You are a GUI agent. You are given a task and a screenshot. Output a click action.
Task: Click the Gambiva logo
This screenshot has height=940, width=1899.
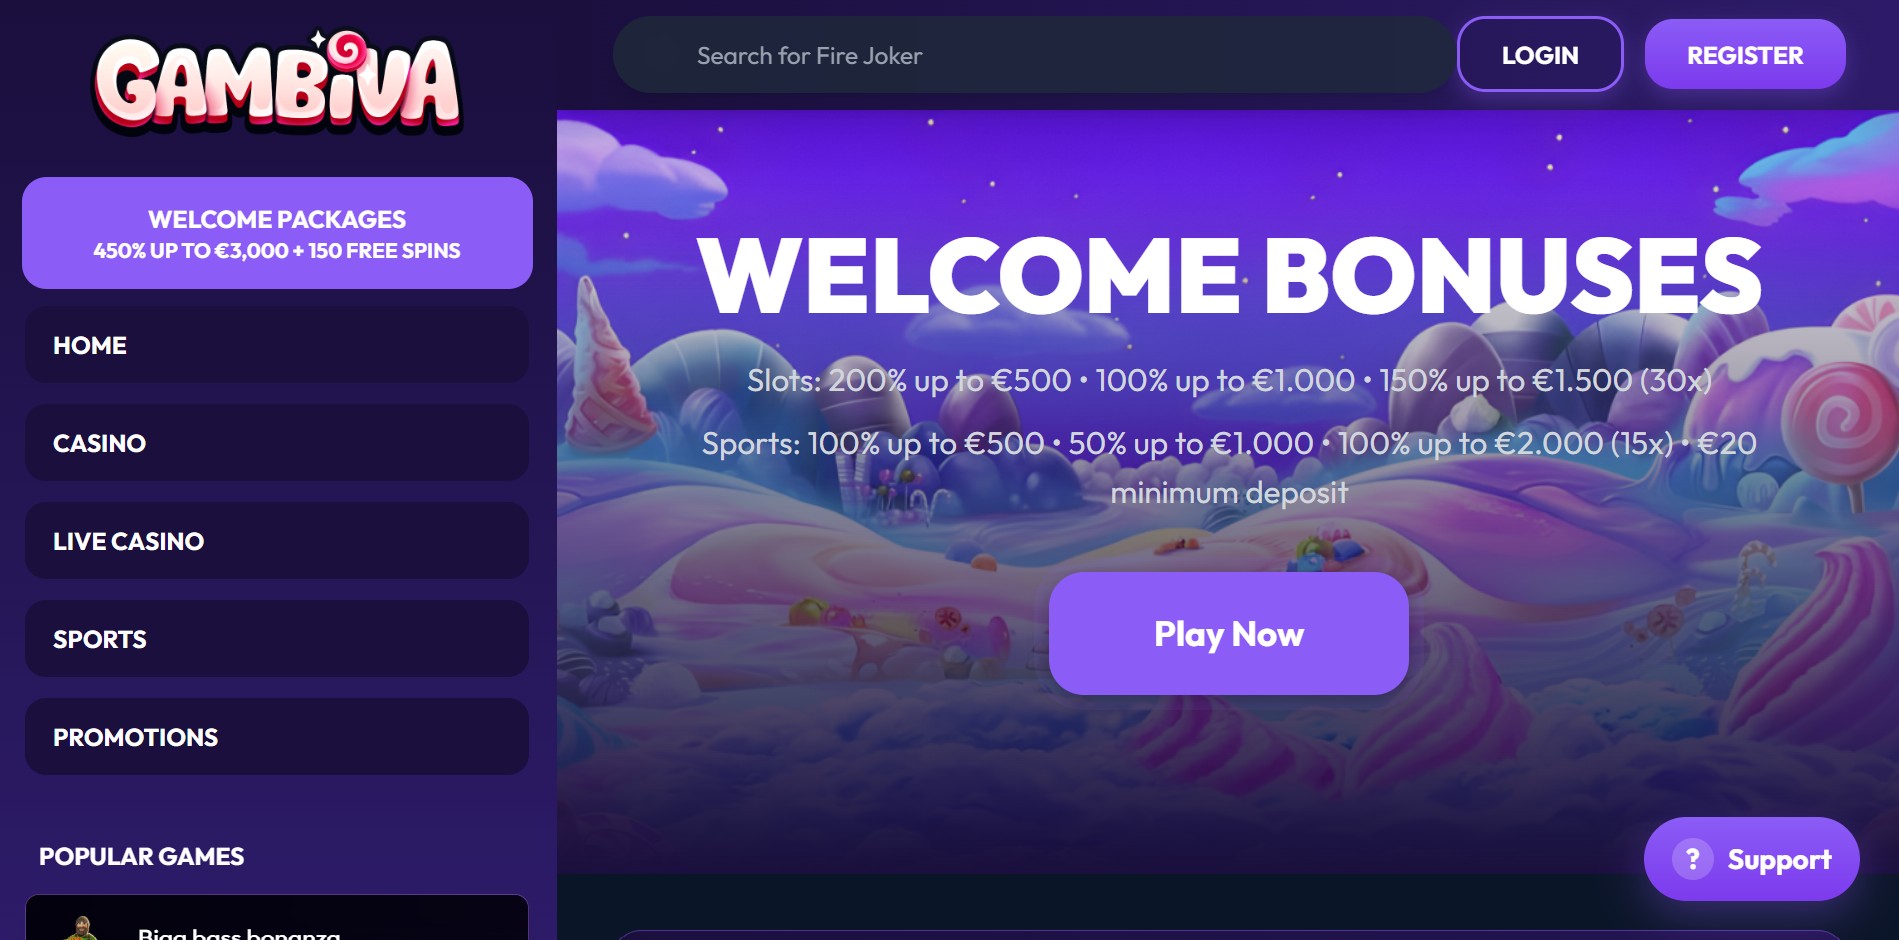277,83
